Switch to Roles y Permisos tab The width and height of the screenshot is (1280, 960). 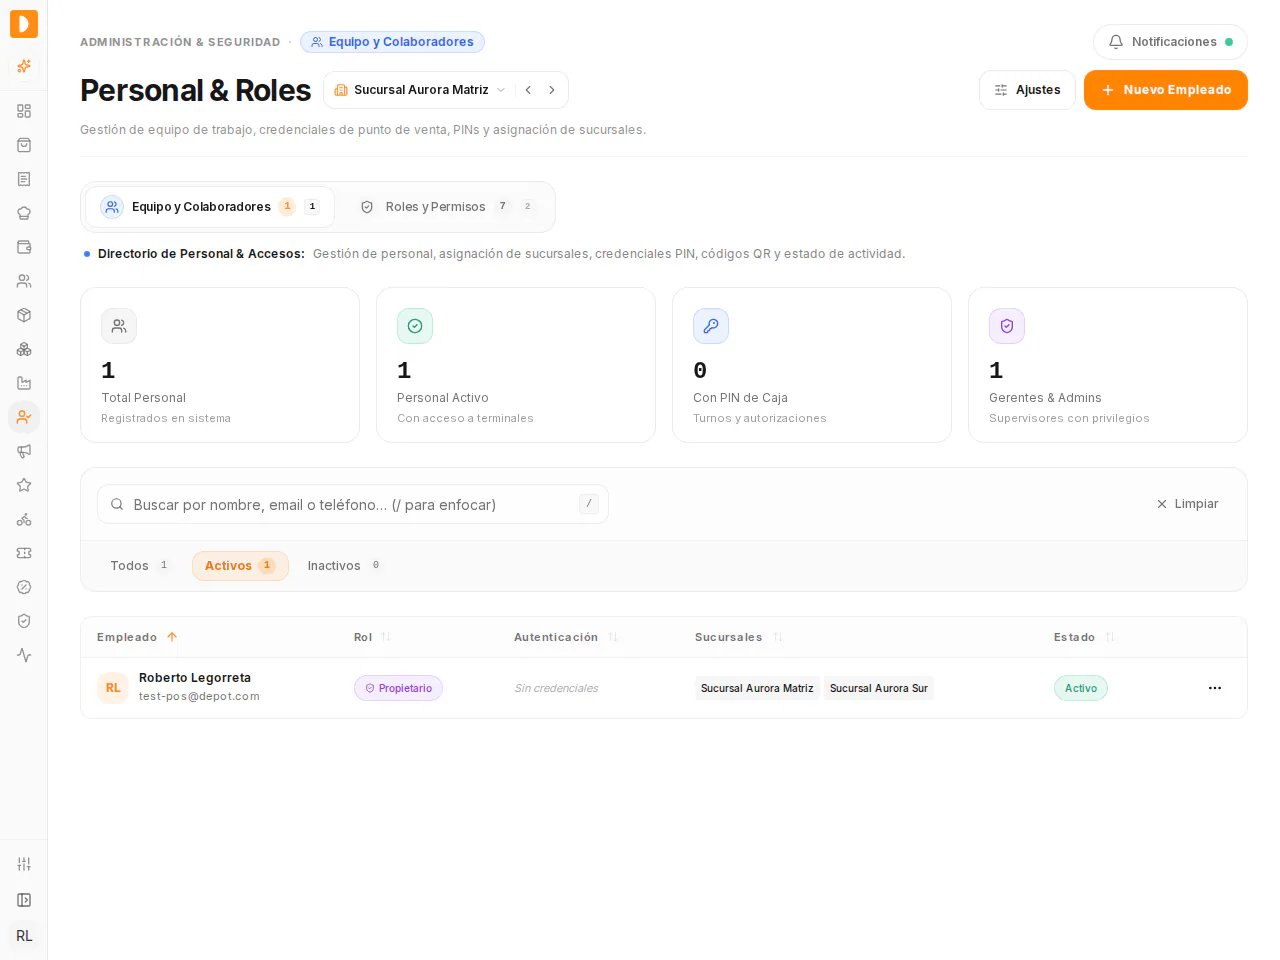point(446,207)
